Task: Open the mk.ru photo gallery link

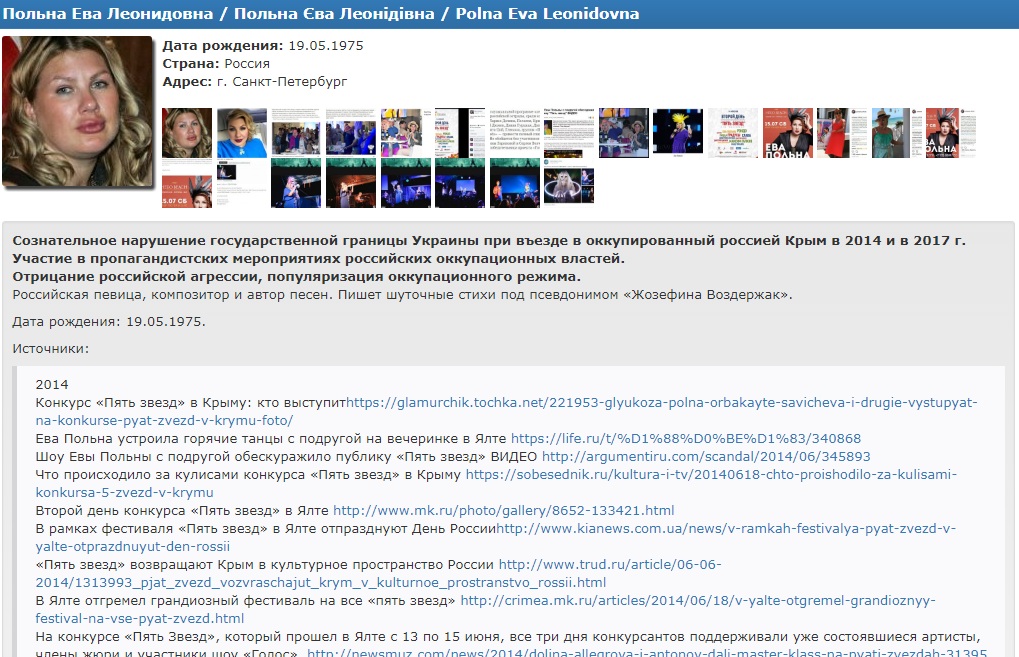Action: click(x=503, y=511)
